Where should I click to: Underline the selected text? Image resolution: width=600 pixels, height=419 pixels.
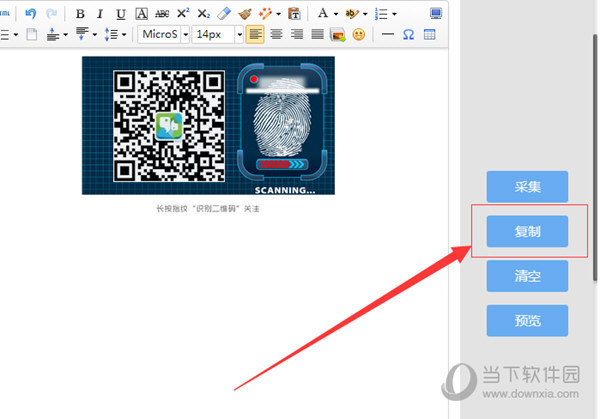[121, 14]
